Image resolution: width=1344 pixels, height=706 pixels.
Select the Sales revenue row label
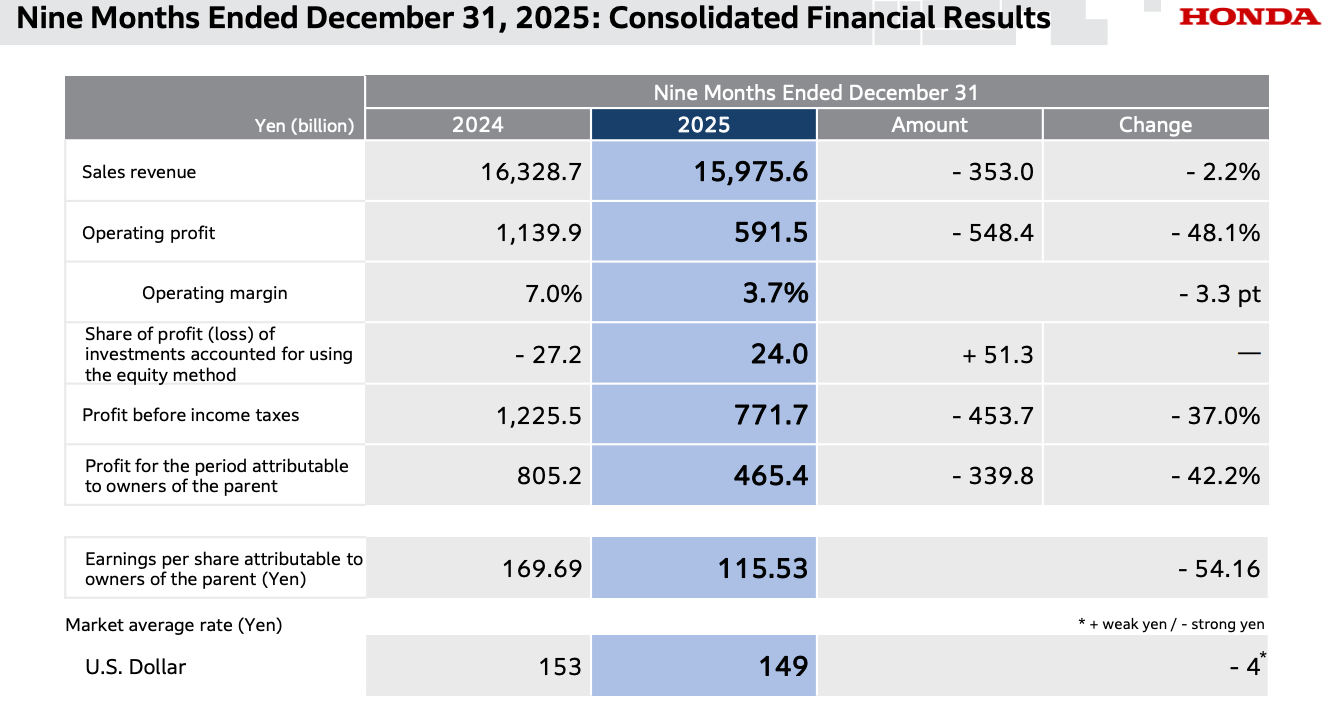tap(139, 172)
